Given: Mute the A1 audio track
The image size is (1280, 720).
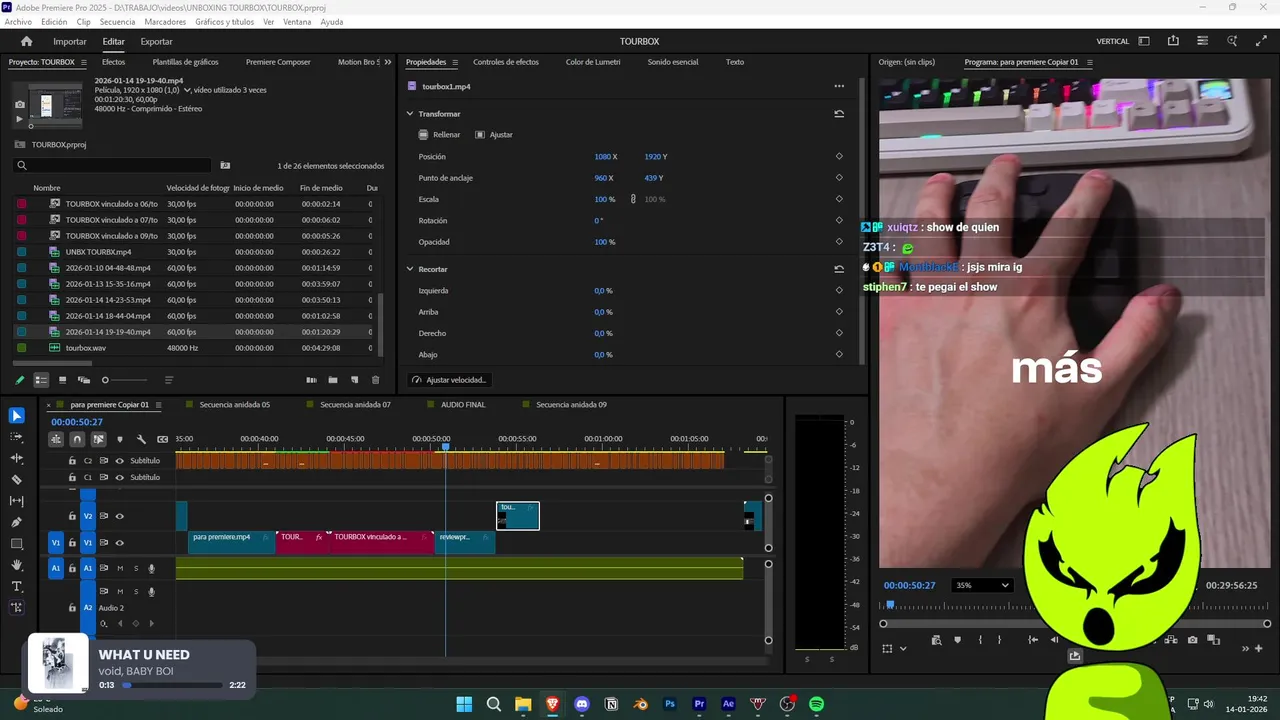Looking at the screenshot, I should pyautogui.click(x=120, y=568).
